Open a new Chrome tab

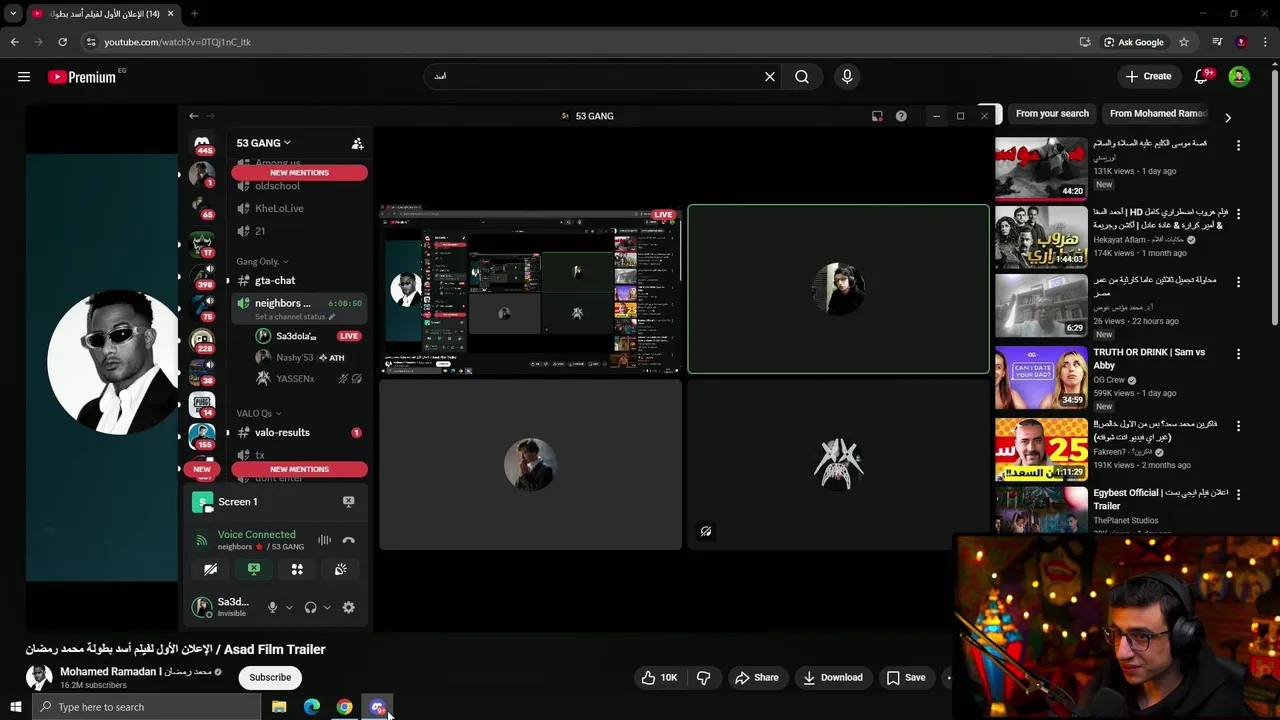pos(194,14)
